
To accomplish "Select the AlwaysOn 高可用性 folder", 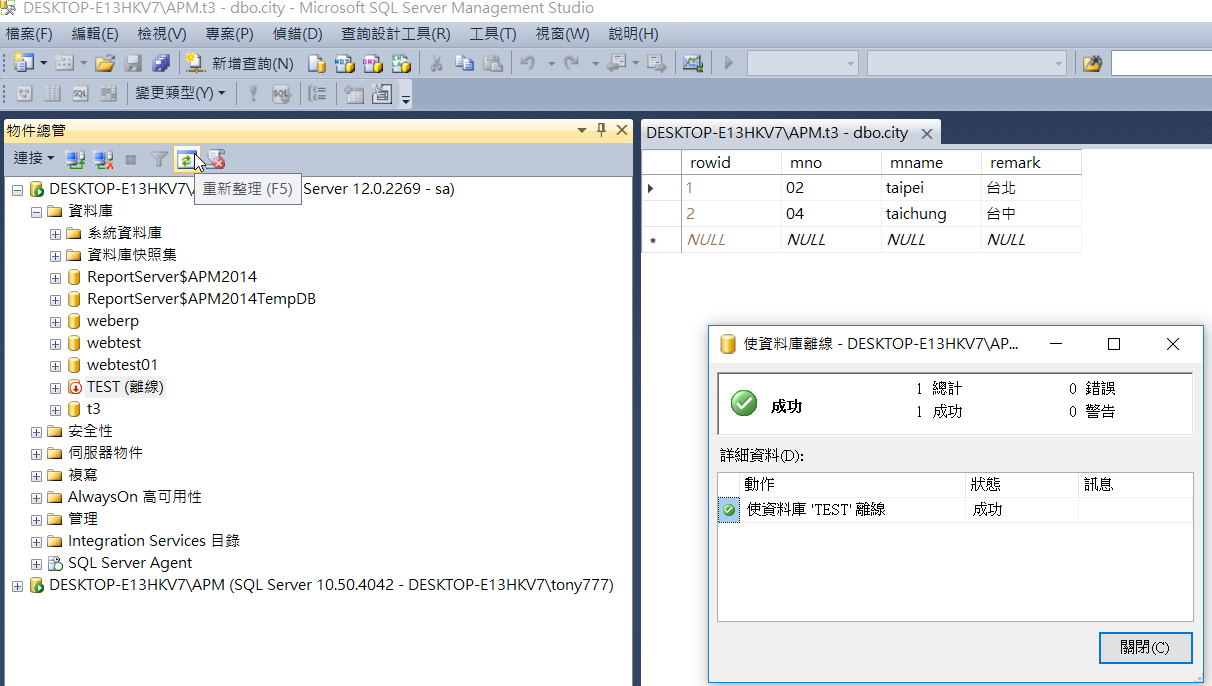I will click(x=134, y=497).
